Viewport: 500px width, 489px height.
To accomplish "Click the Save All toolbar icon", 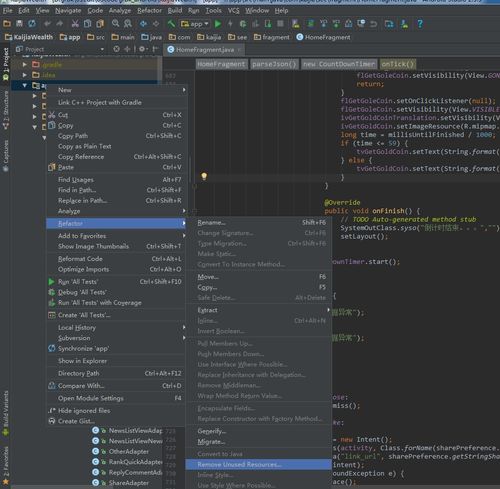I will [x=19, y=24].
